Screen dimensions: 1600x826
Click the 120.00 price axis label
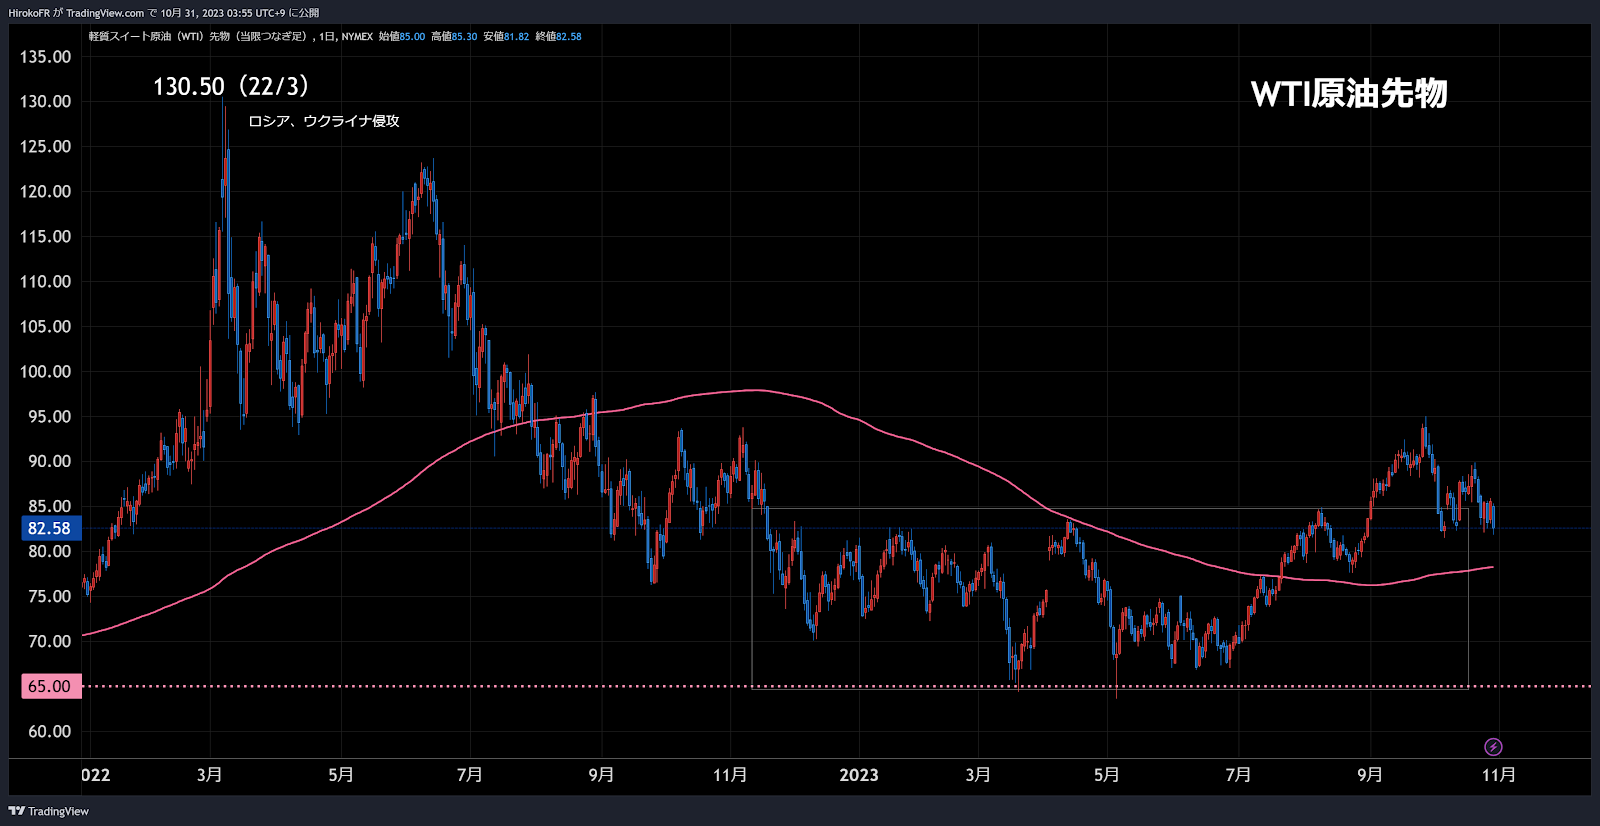click(x=46, y=192)
